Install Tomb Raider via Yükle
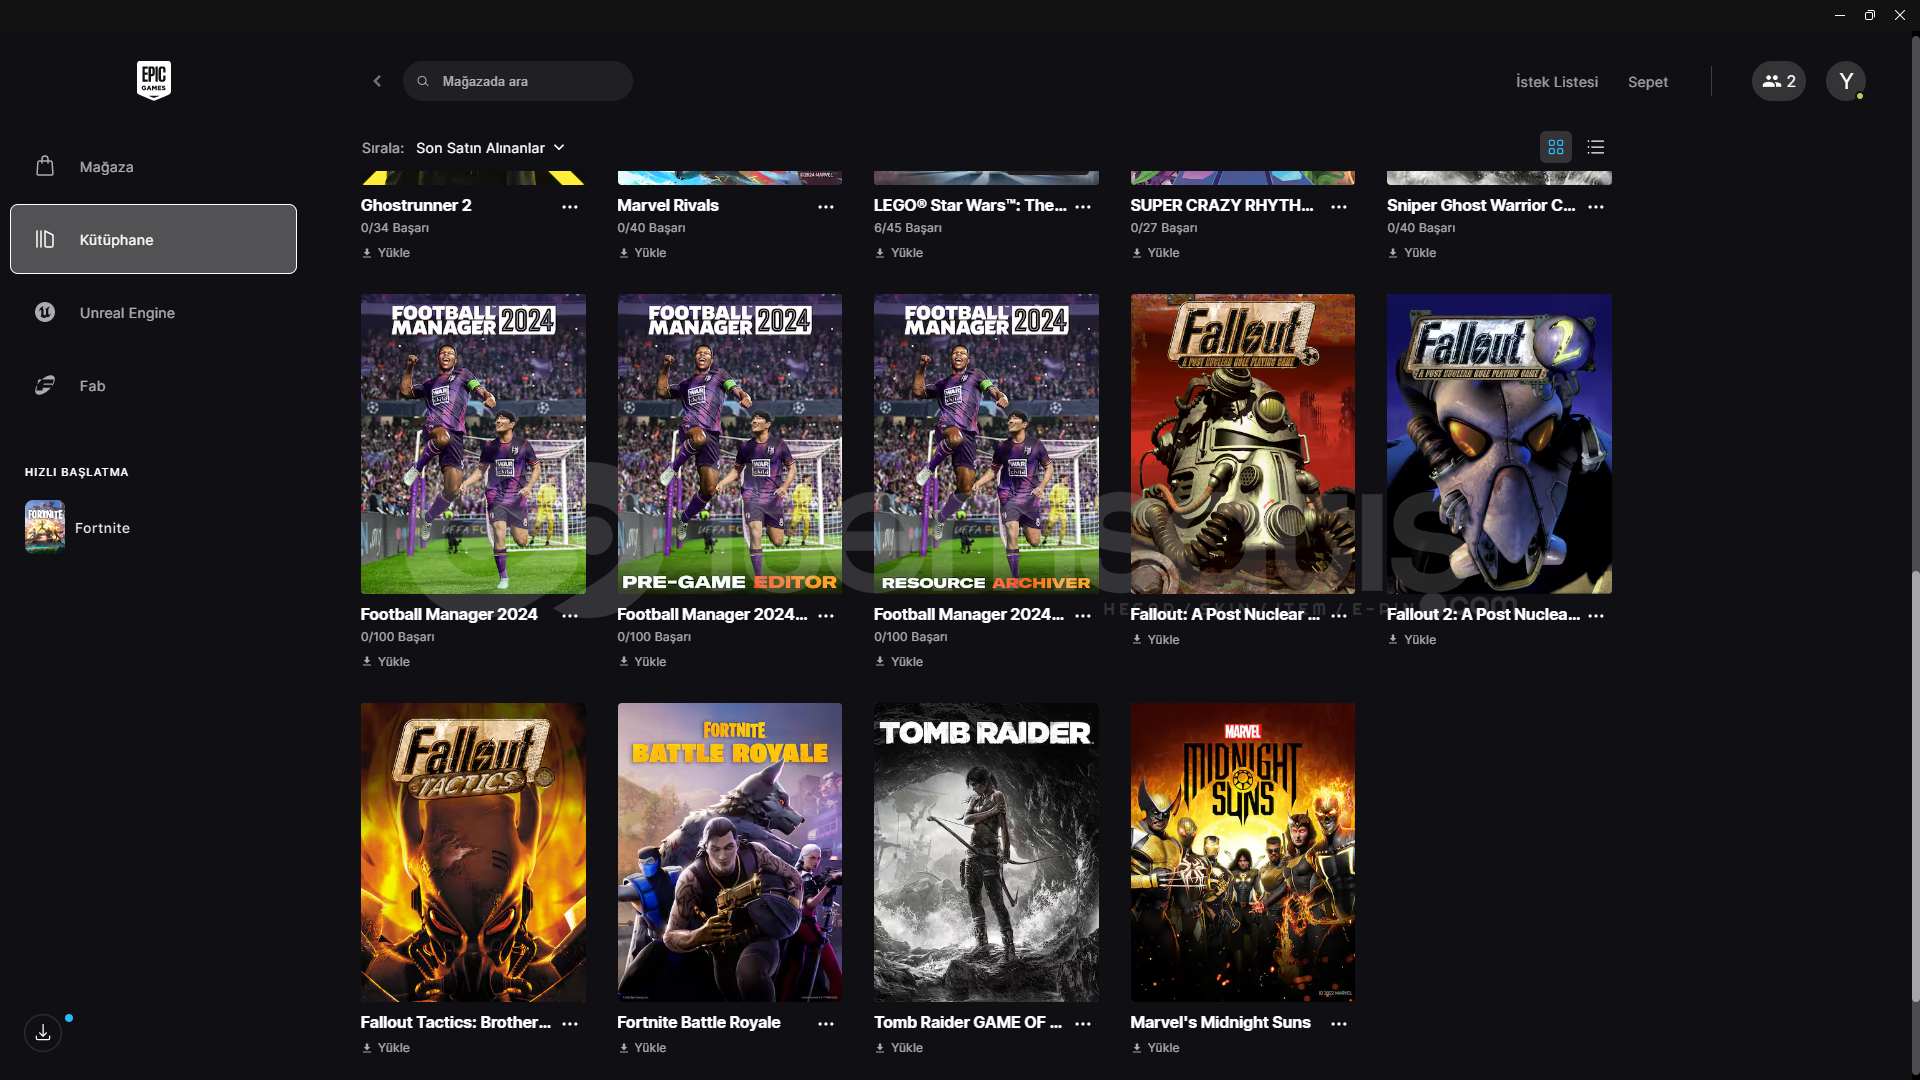1920x1080 pixels. click(x=899, y=1048)
